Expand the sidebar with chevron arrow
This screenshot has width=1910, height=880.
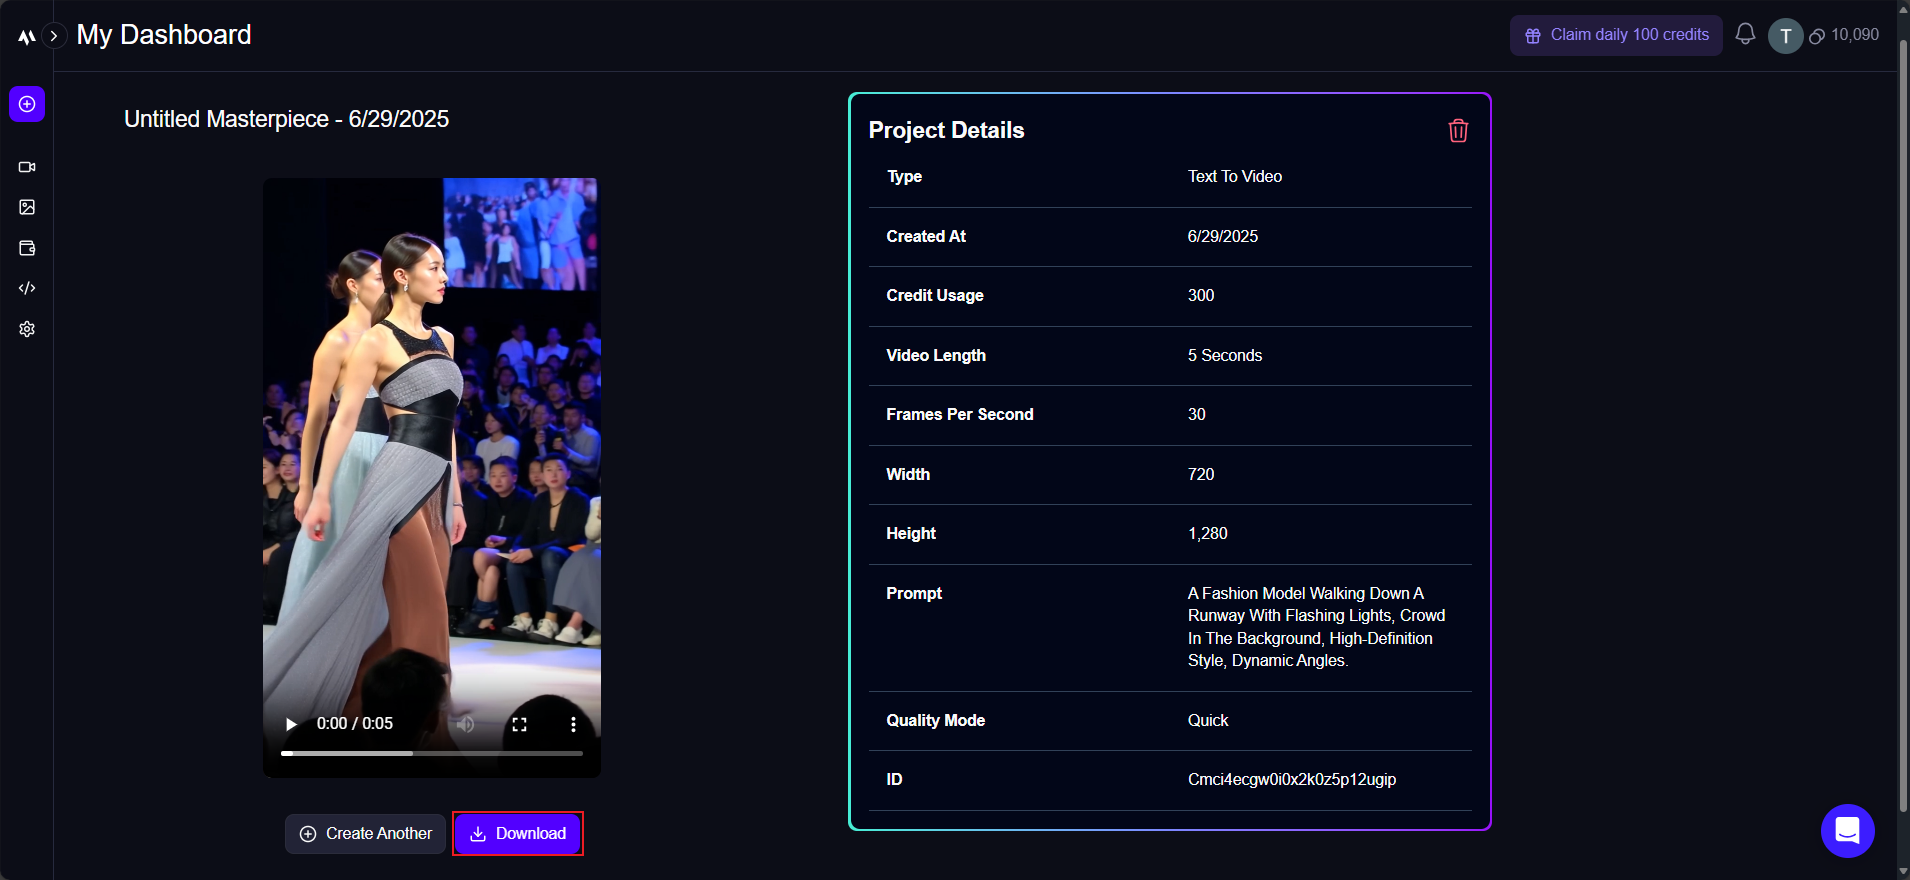tap(54, 36)
